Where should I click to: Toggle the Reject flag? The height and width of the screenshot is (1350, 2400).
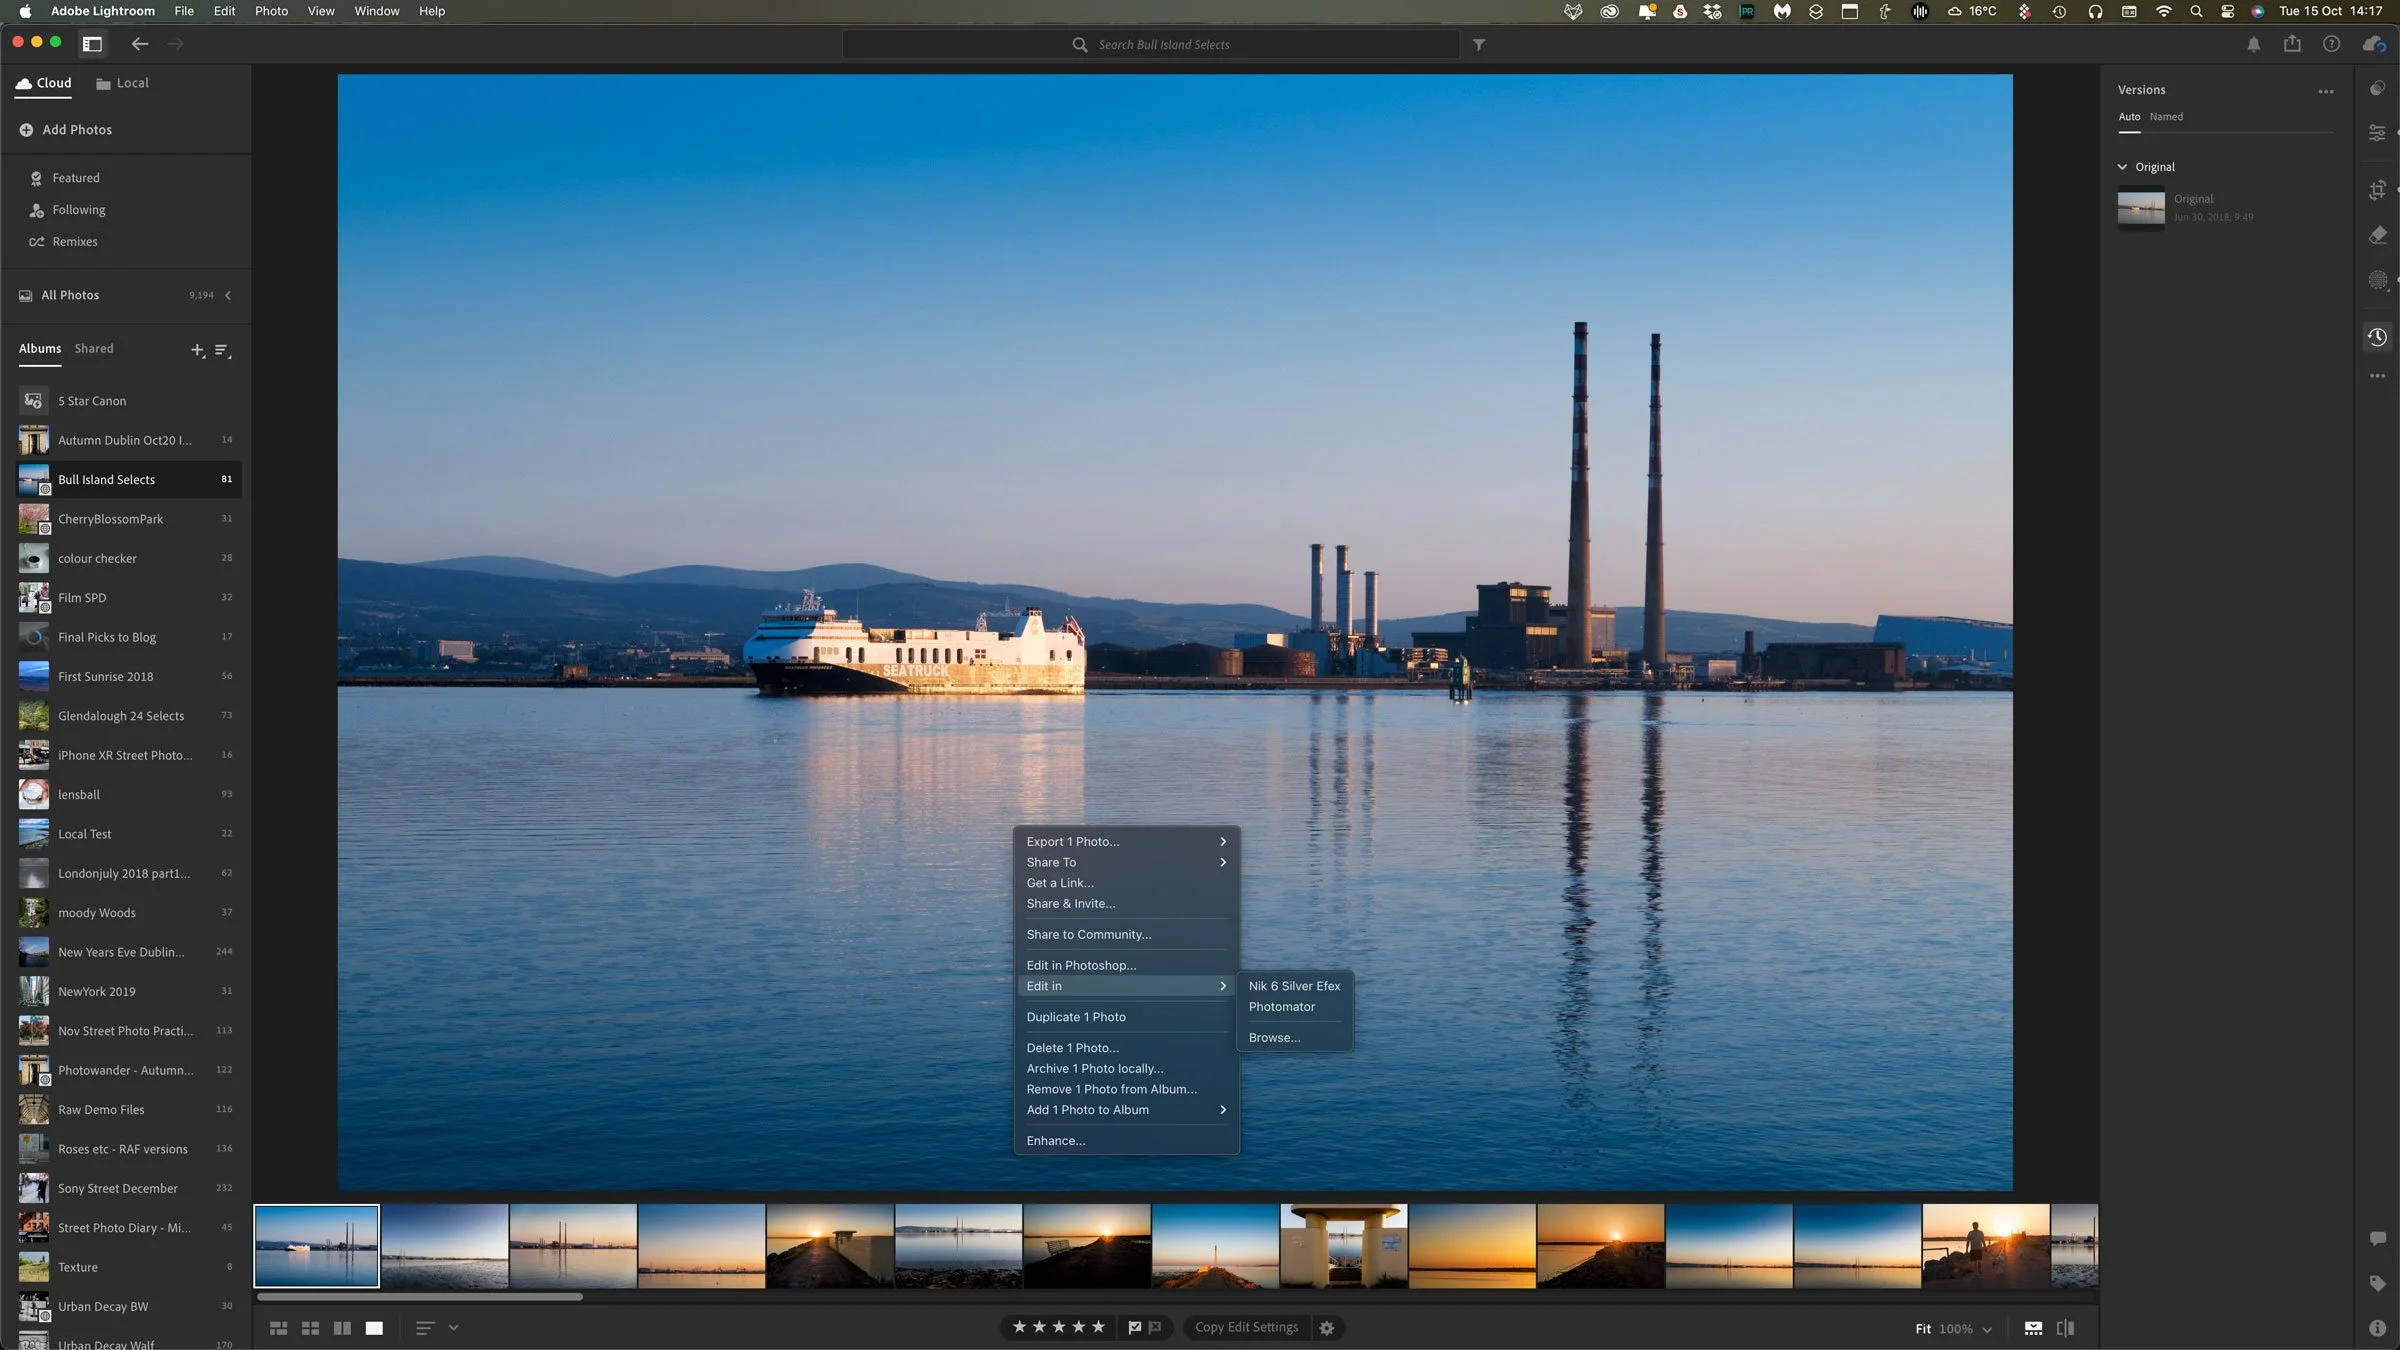pyautogui.click(x=1156, y=1327)
